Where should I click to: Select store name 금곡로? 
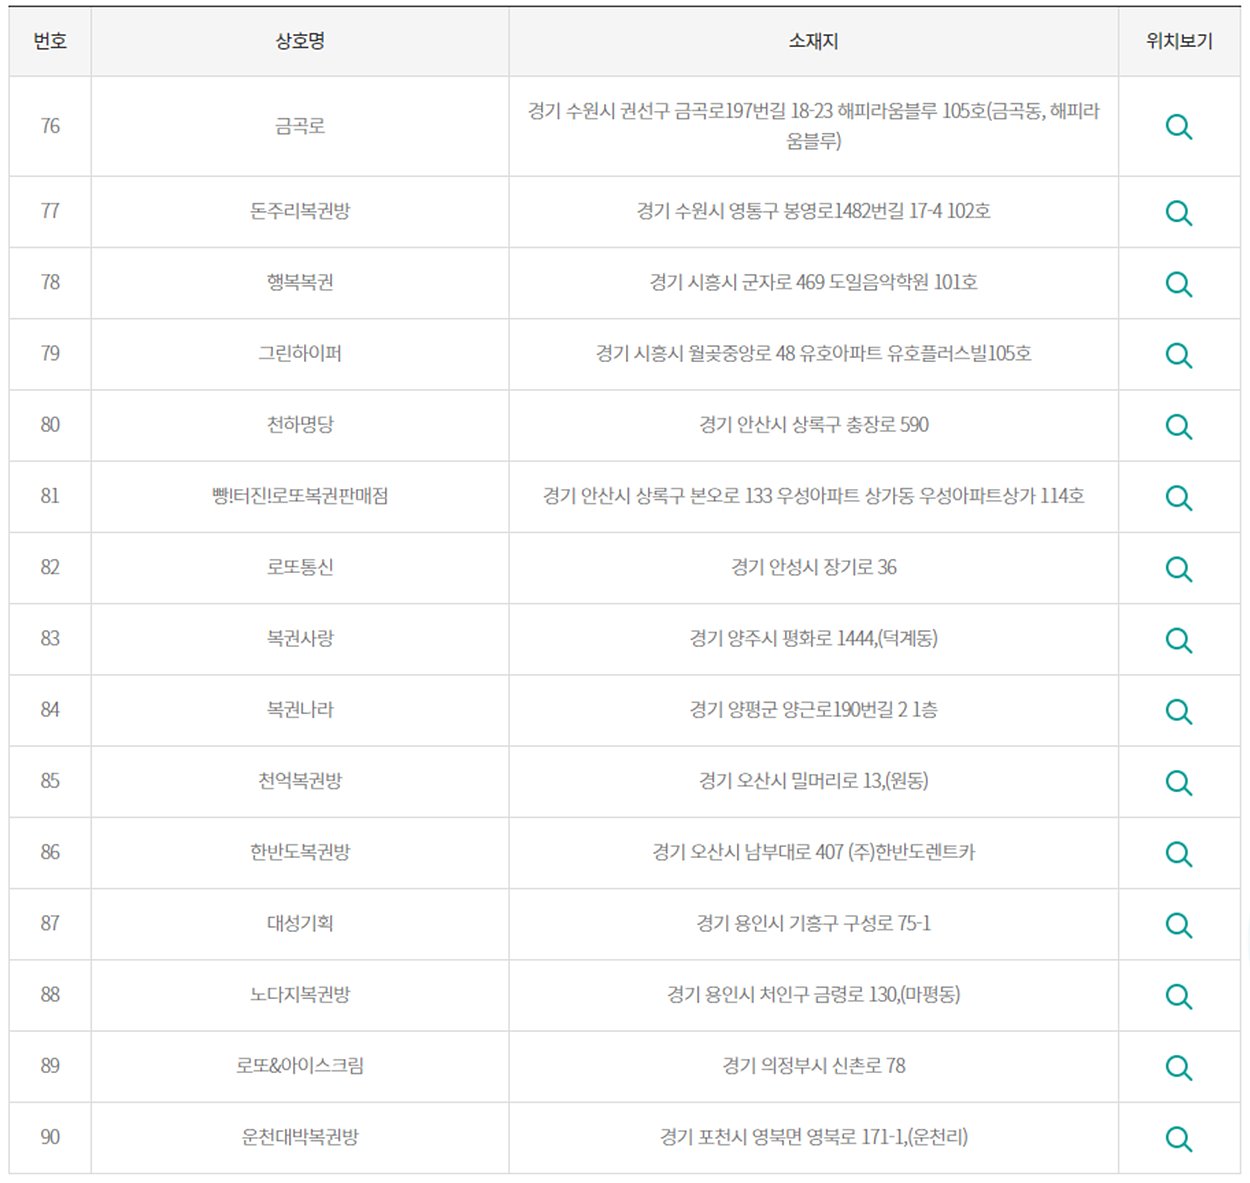300,126
